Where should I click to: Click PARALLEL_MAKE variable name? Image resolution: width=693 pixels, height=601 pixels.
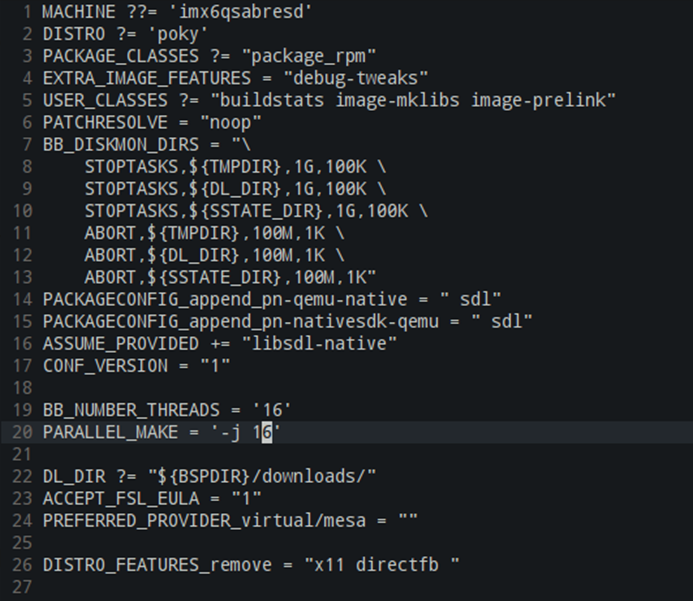[110, 432]
